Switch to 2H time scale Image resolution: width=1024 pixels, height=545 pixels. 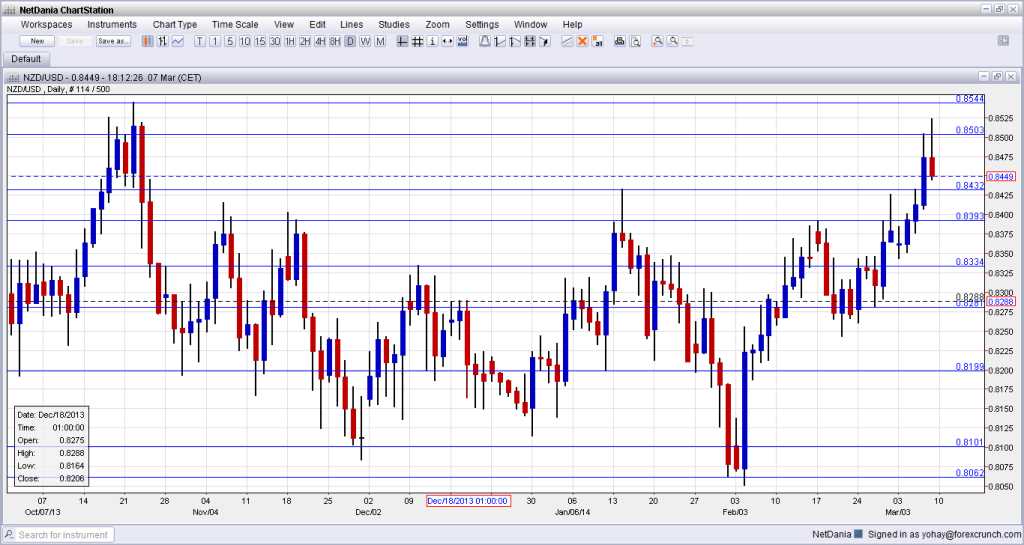(305, 41)
